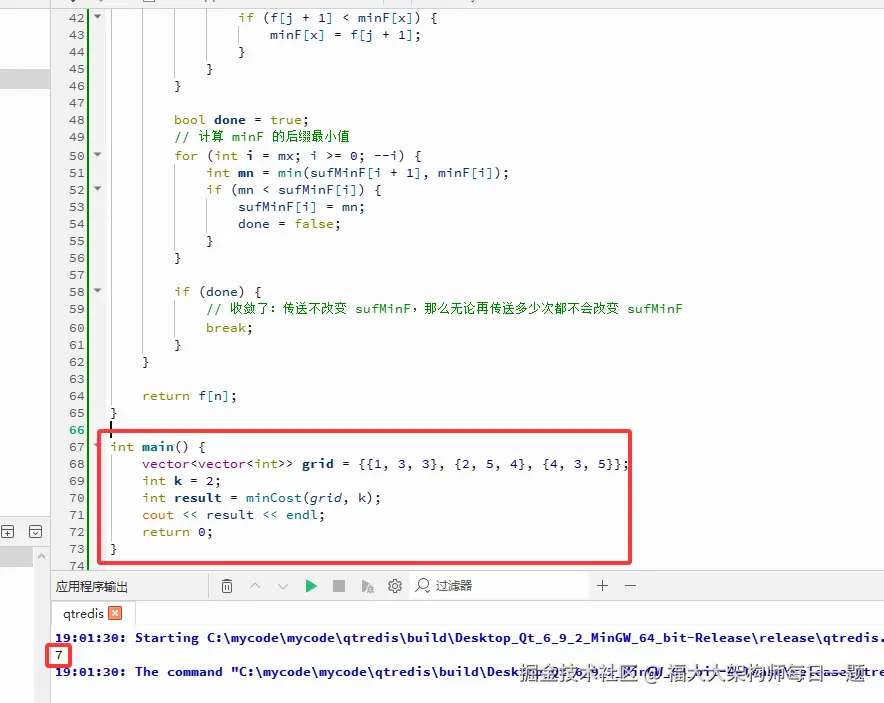Collapse the if (done) block at line 58
Image resolution: width=884 pixels, height=703 pixels.
(x=98, y=290)
